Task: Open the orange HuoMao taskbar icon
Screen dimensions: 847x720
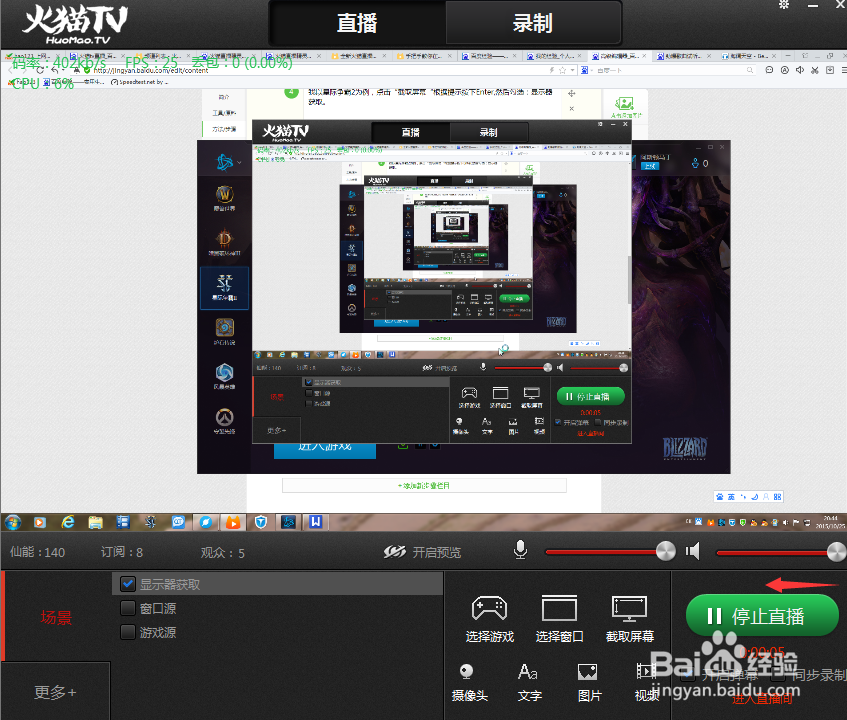Action: 233,522
